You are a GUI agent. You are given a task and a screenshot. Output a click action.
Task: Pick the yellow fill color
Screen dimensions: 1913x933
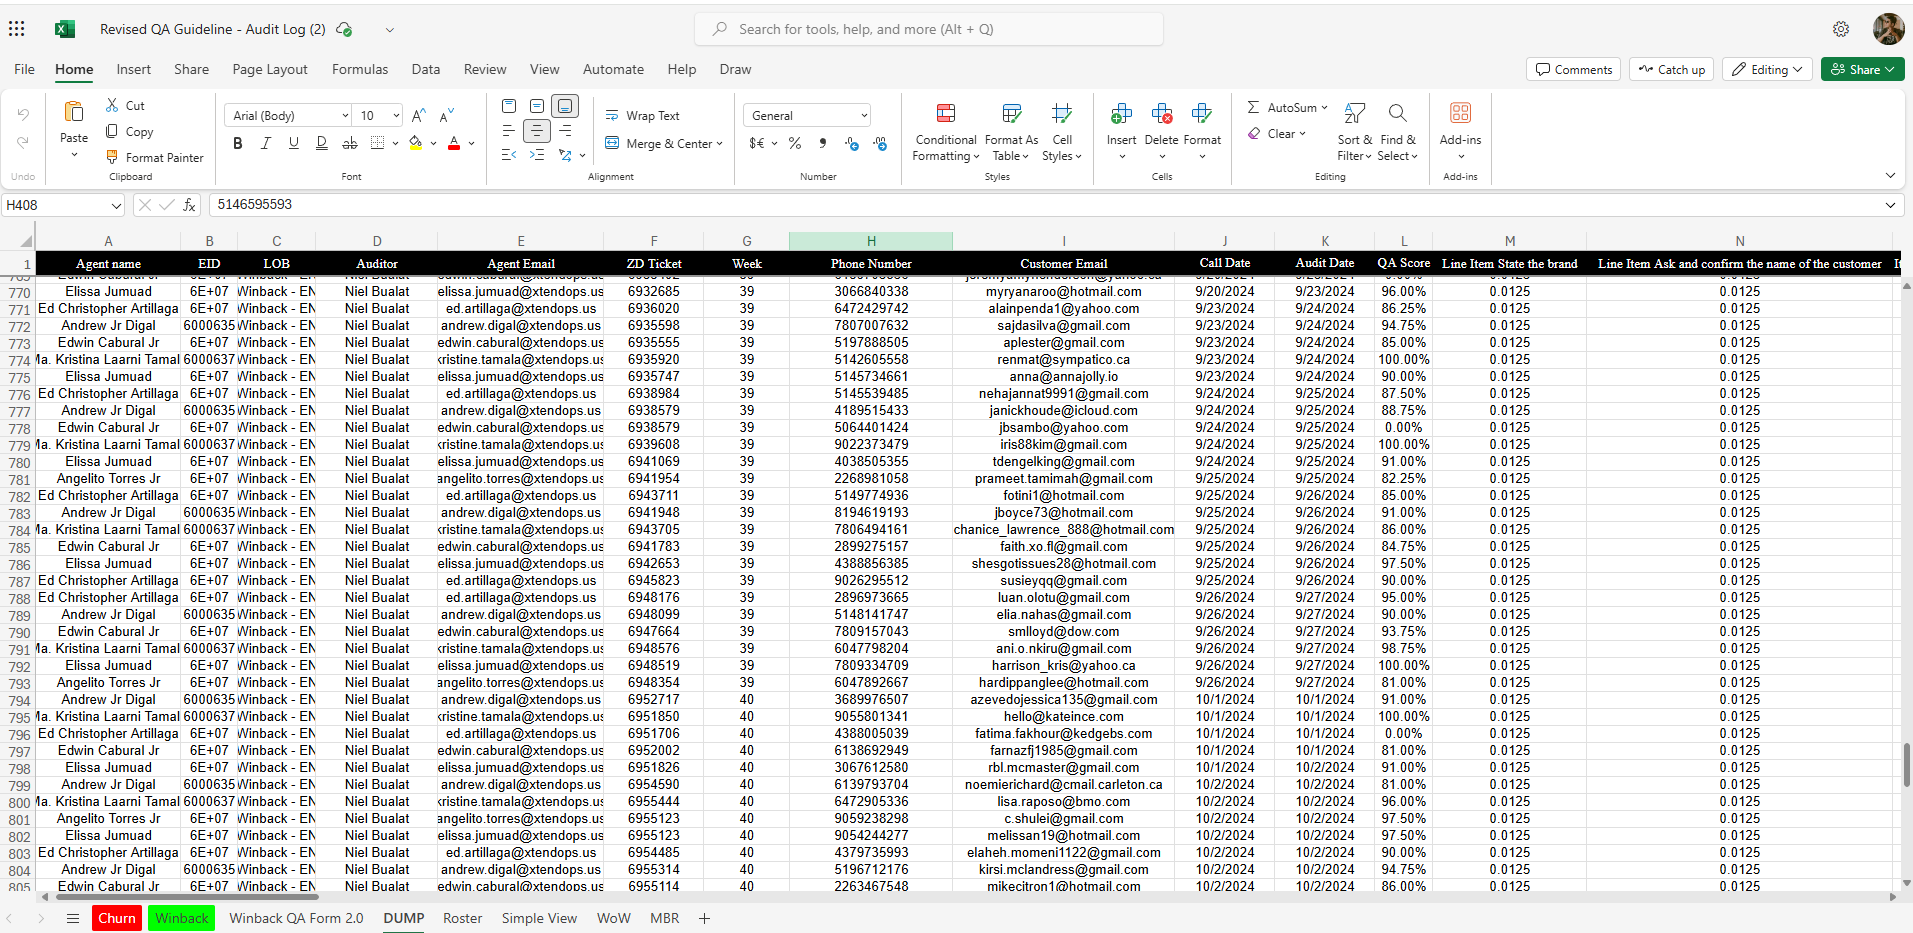[416, 144]
